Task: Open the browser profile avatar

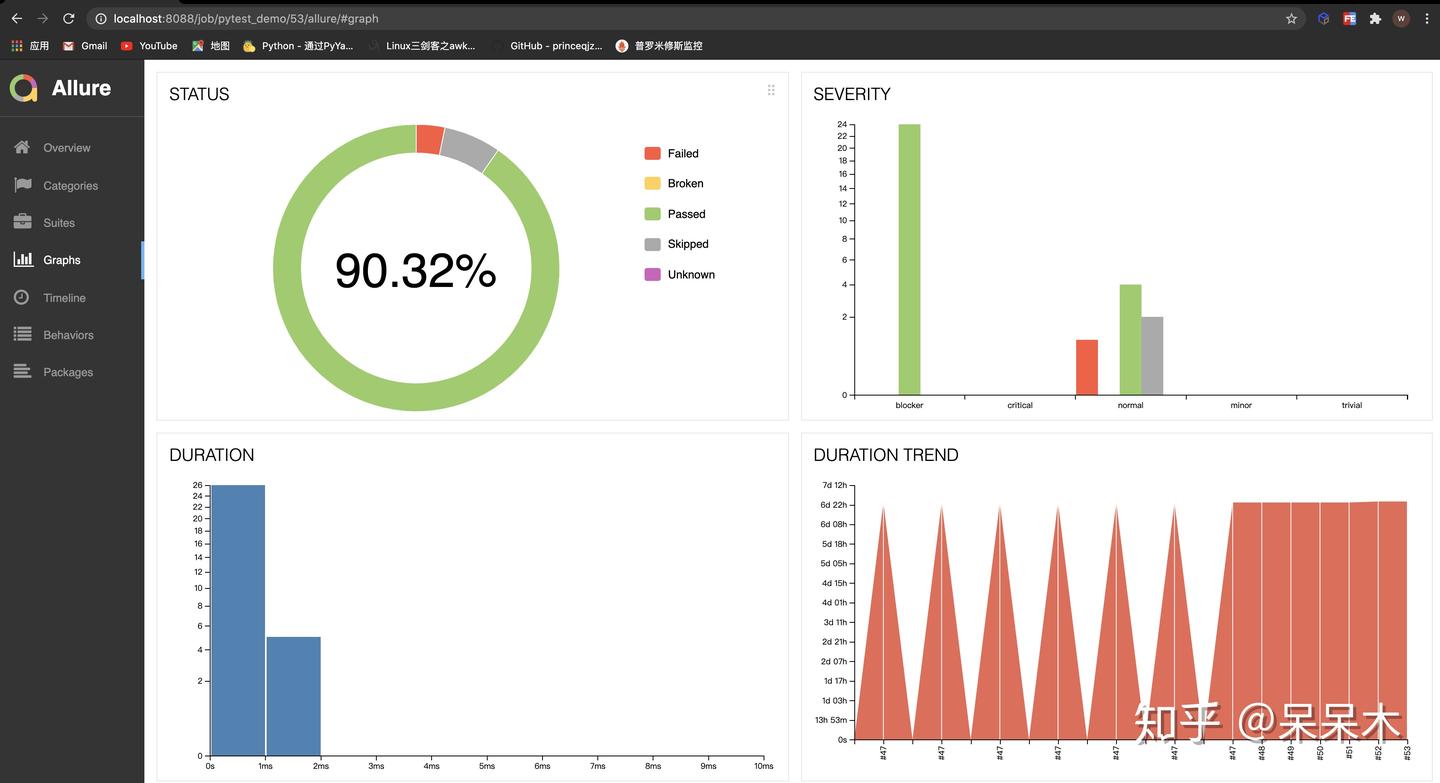Action: pyautogui.click(x=1401, y=18)
